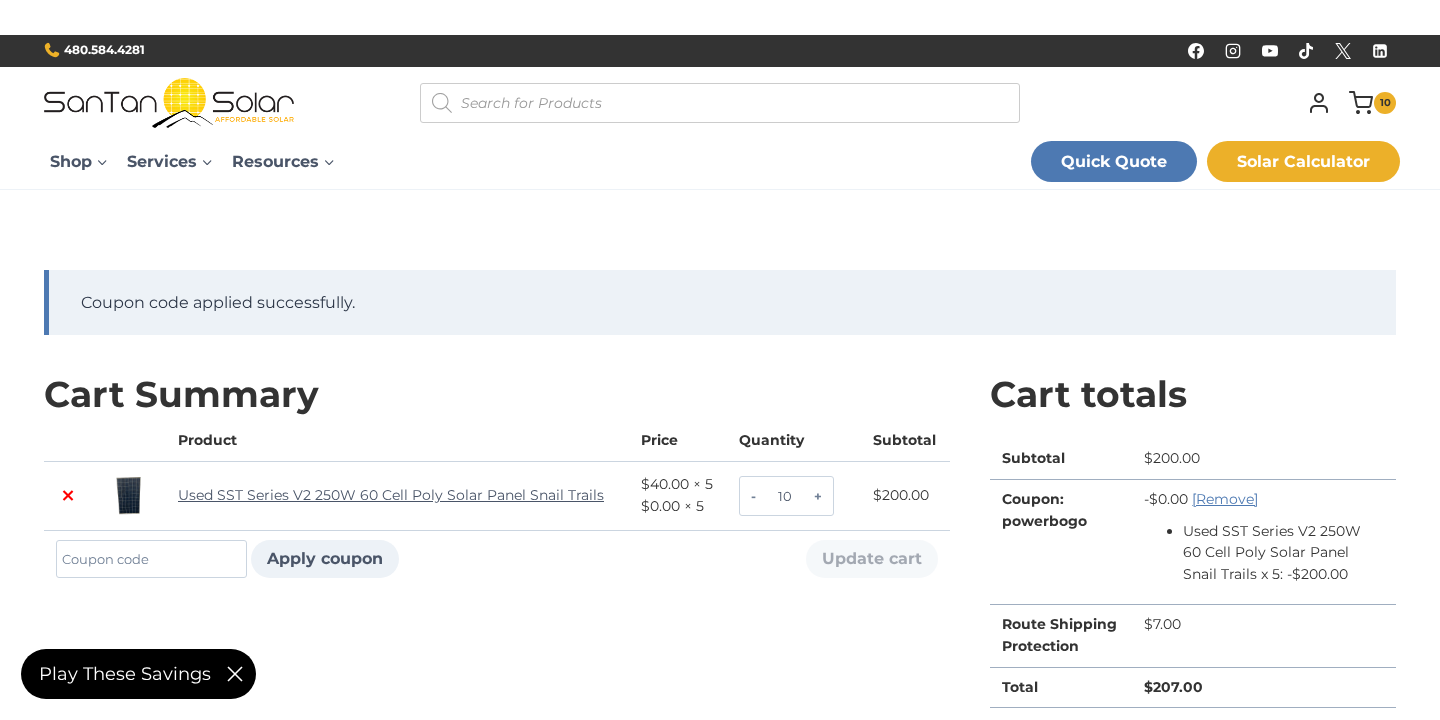The width and height of the screenshot is (1440, 720).
Task: Open the LinkedIn social icon
Action: click(1380, 51)
